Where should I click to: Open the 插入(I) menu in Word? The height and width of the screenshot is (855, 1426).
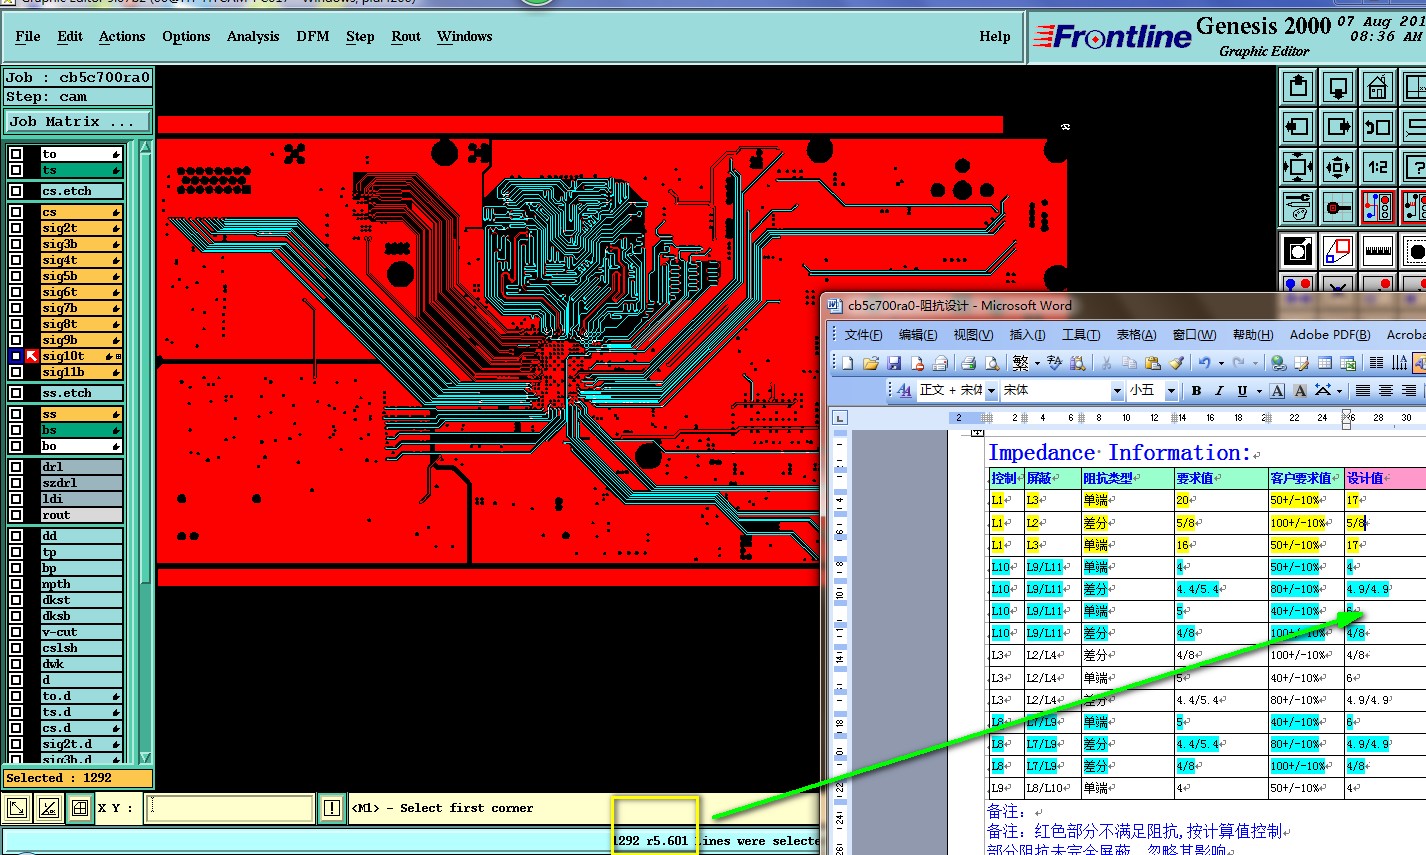(x=1027, y=335)
